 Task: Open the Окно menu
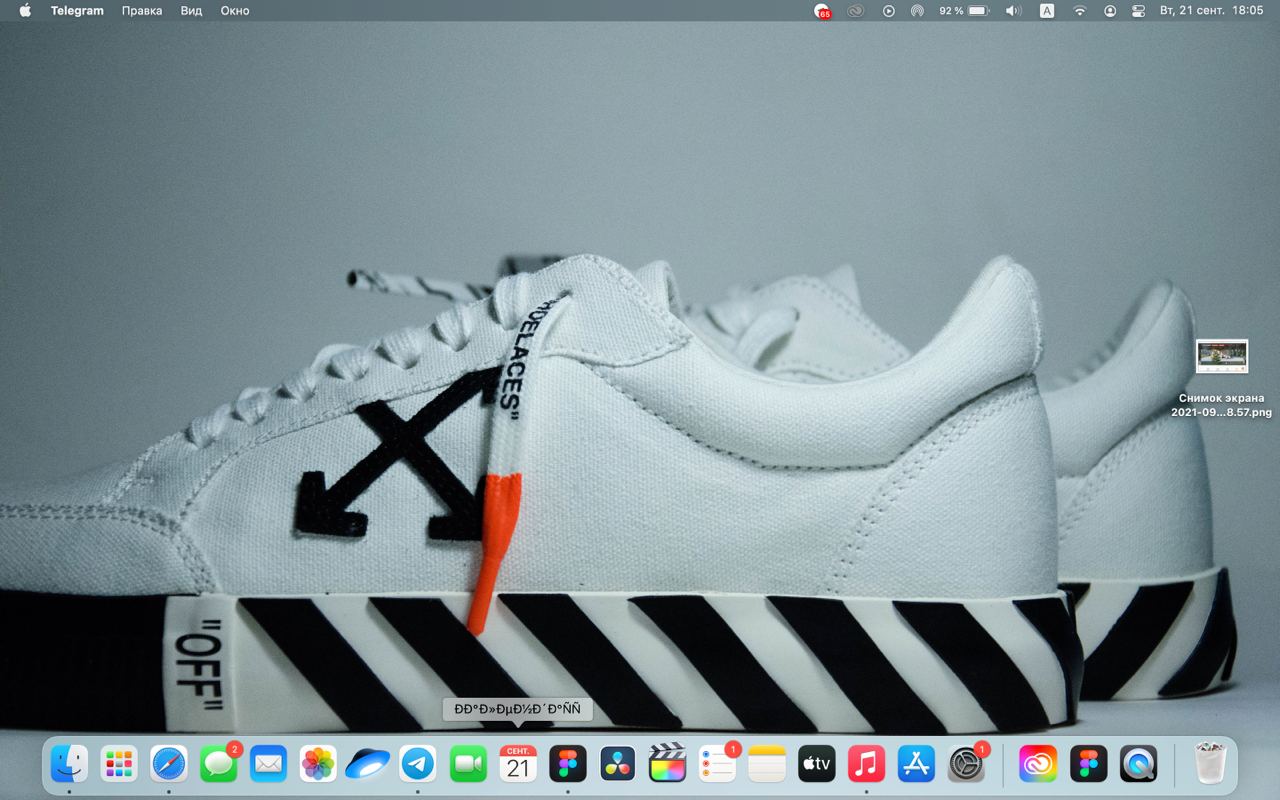coord(235,10)
